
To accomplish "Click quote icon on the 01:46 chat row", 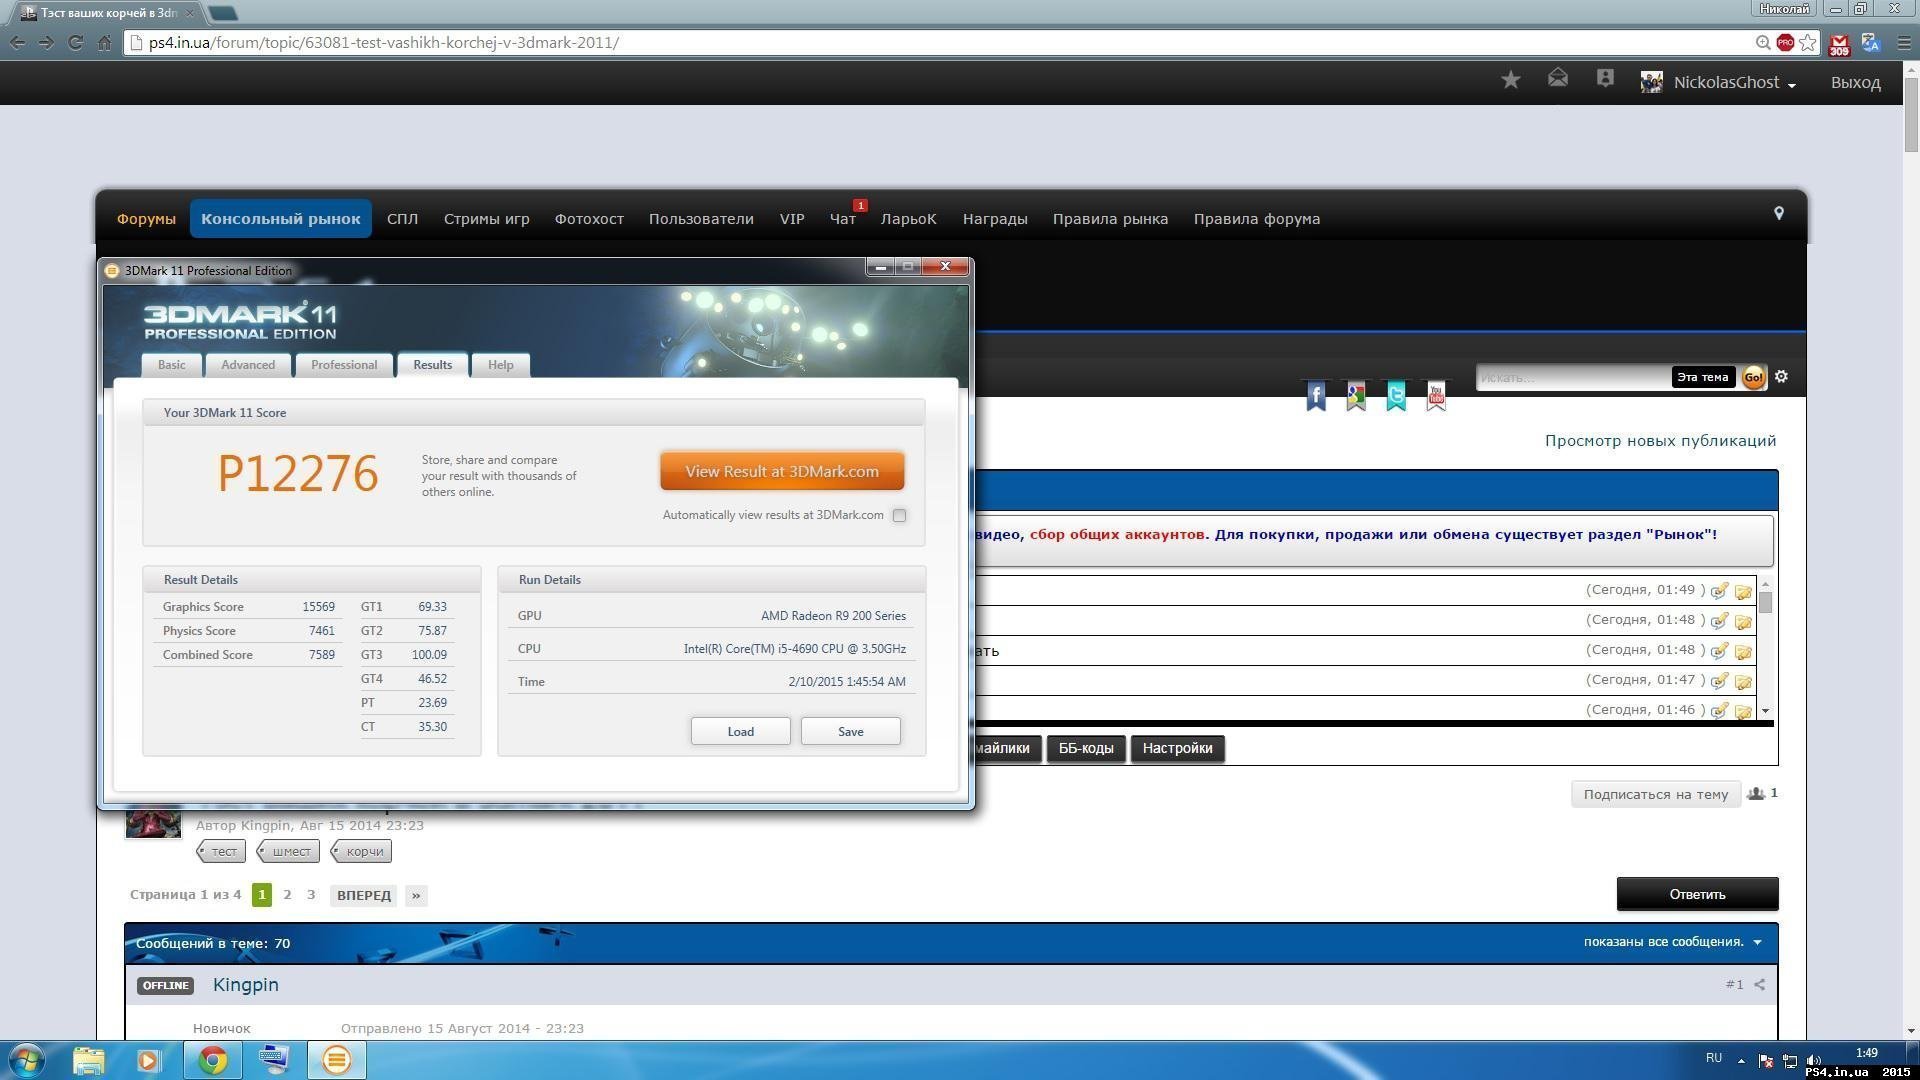I will [x=1719, y=711].
